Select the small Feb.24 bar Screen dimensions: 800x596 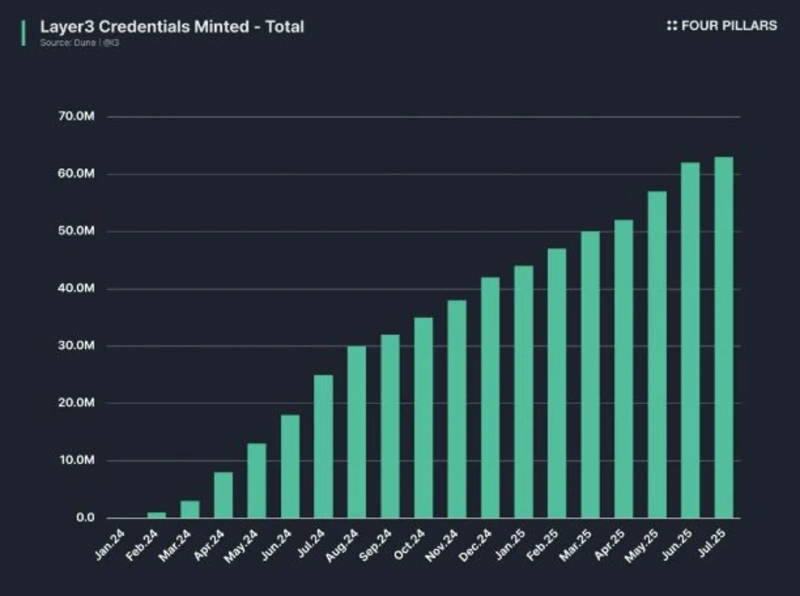click(156, 515)
